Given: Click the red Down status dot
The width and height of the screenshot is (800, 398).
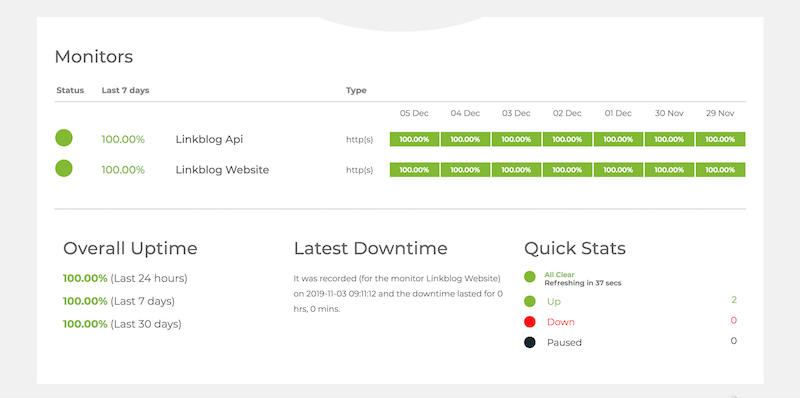Looking at the screenshot, I should coord(530,322).
